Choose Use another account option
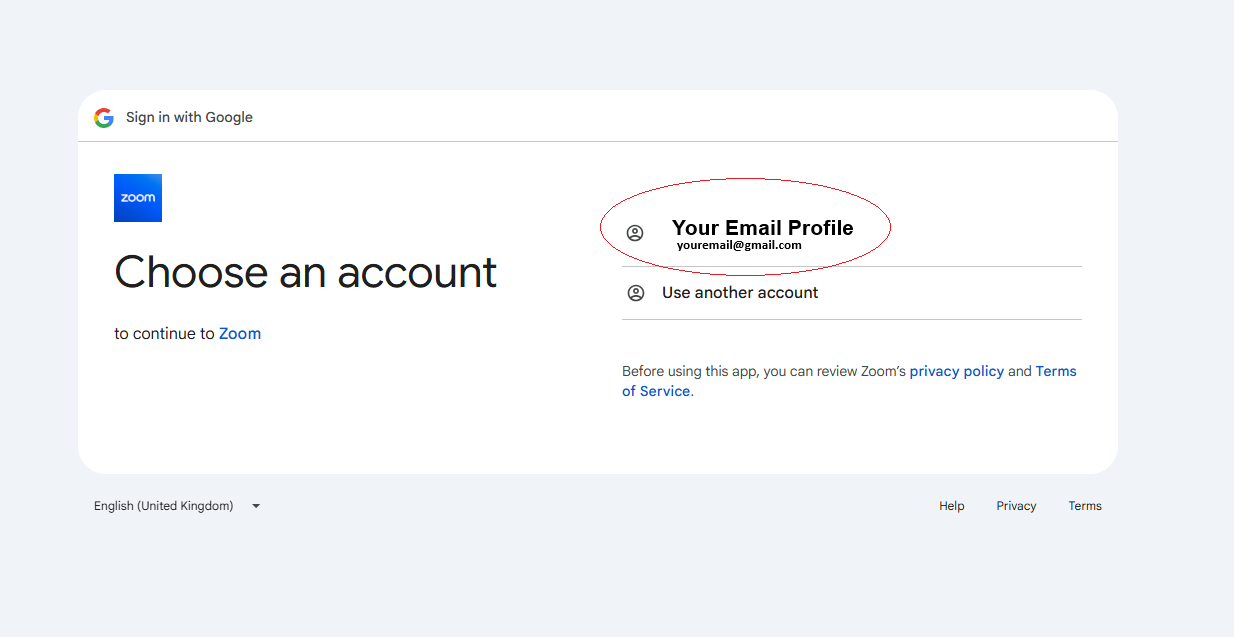1234x637 pixels. [x=852, y=293]
